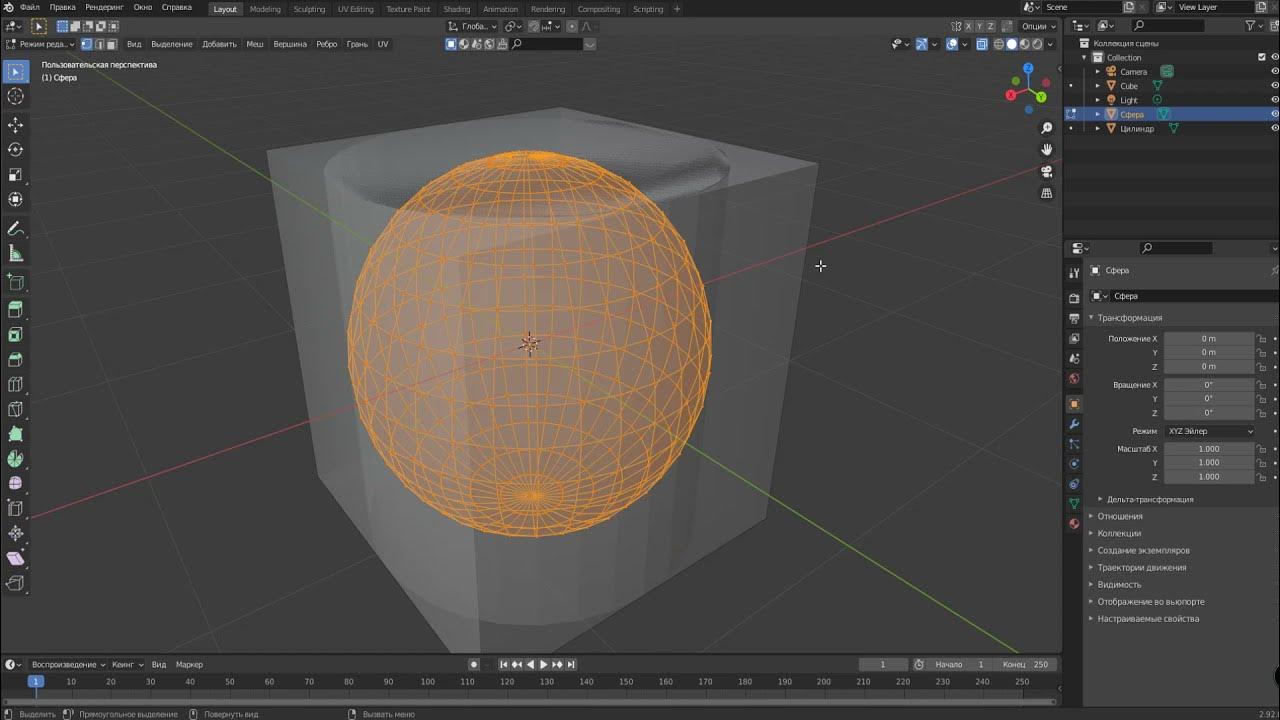This screenshot has height=720, width=1280.
Task: Click the viewport zoom magnifier gizmo
Action: coord(1047,128)
